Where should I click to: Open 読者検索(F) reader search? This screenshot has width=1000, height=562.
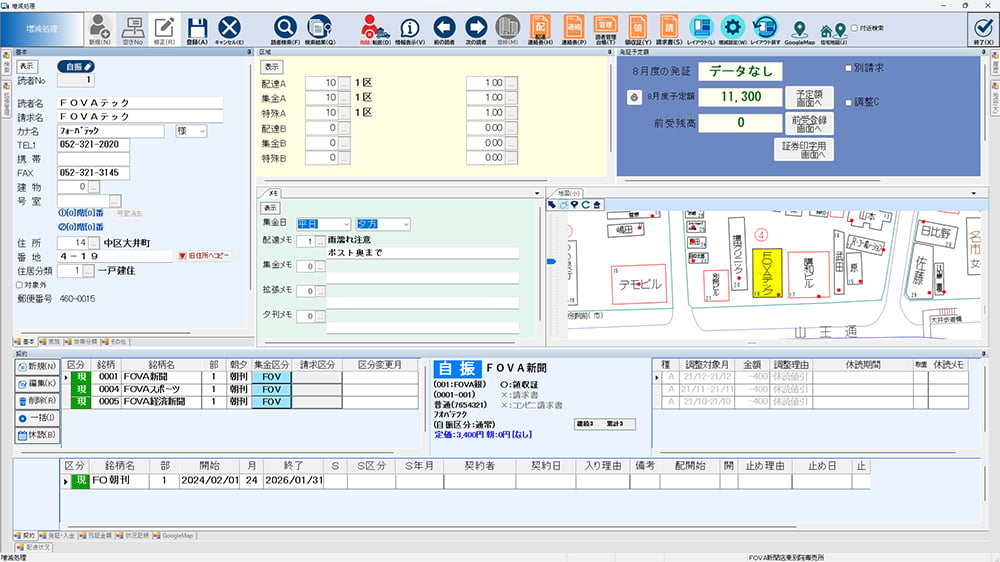285,29
